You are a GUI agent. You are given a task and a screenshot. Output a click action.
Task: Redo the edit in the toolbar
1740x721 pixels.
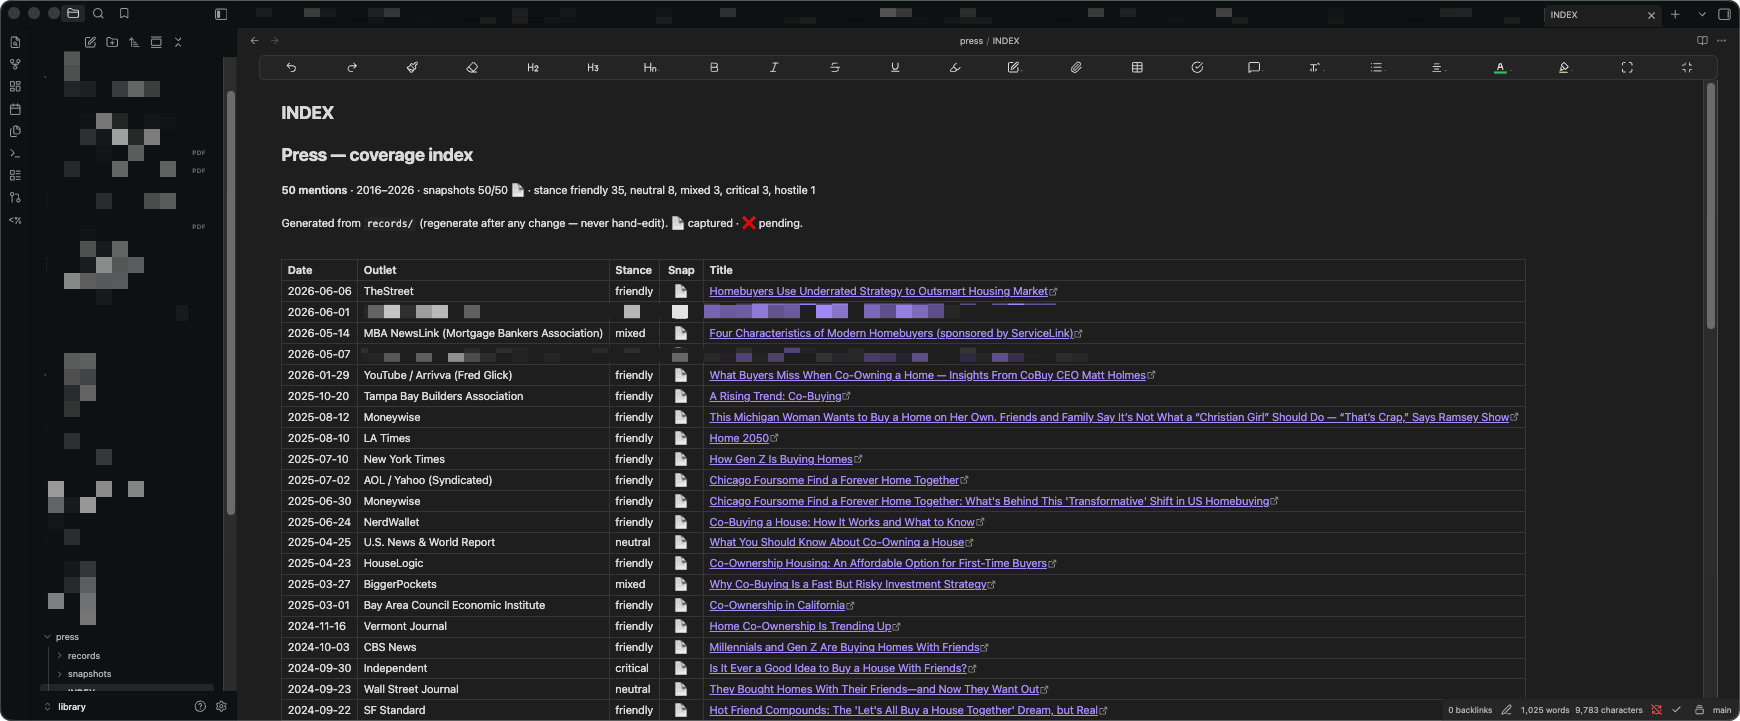pyautogui.click(x=352, y=67)
